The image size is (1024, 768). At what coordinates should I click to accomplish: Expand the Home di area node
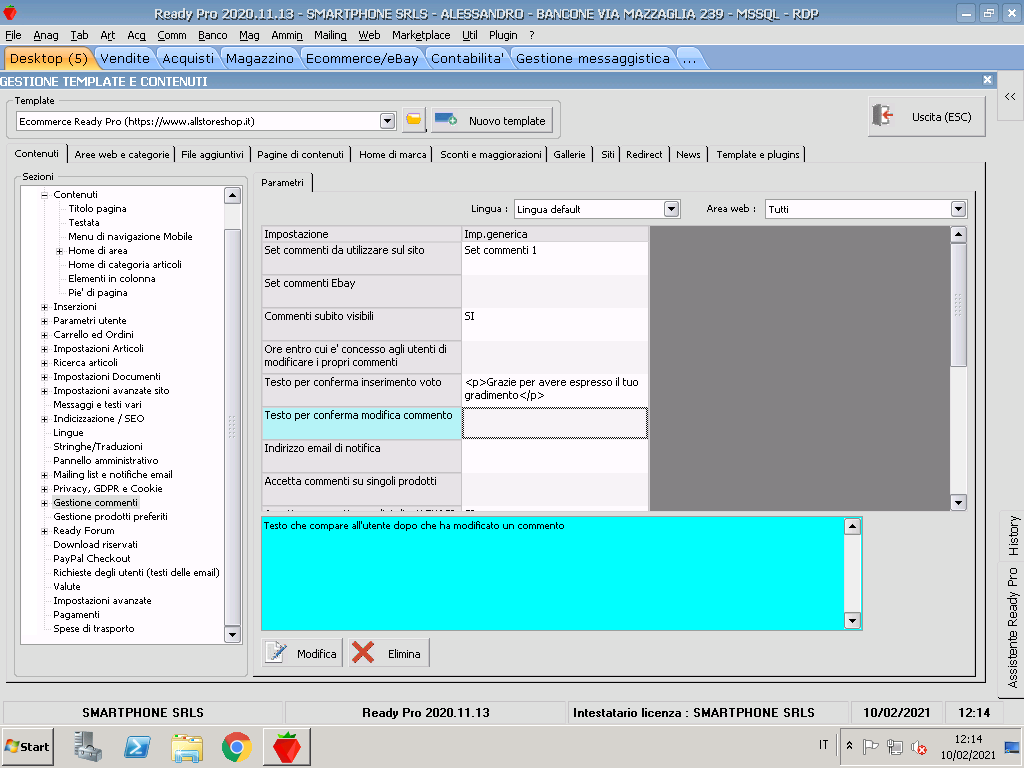(59, 251)
